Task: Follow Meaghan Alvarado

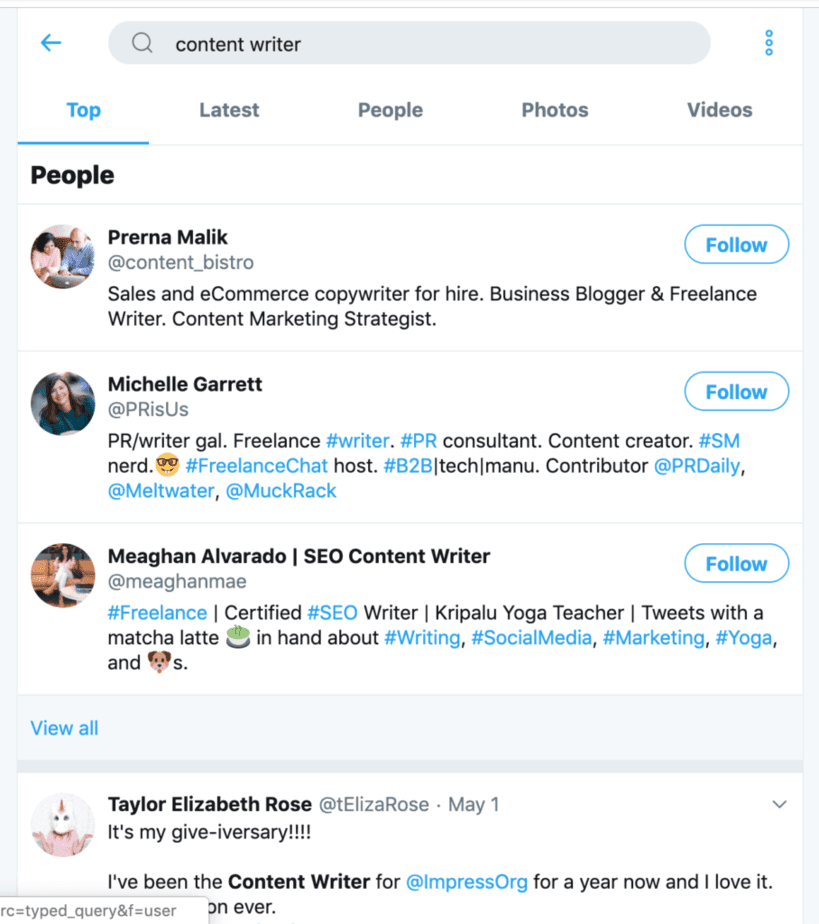Action: [736, 563]
